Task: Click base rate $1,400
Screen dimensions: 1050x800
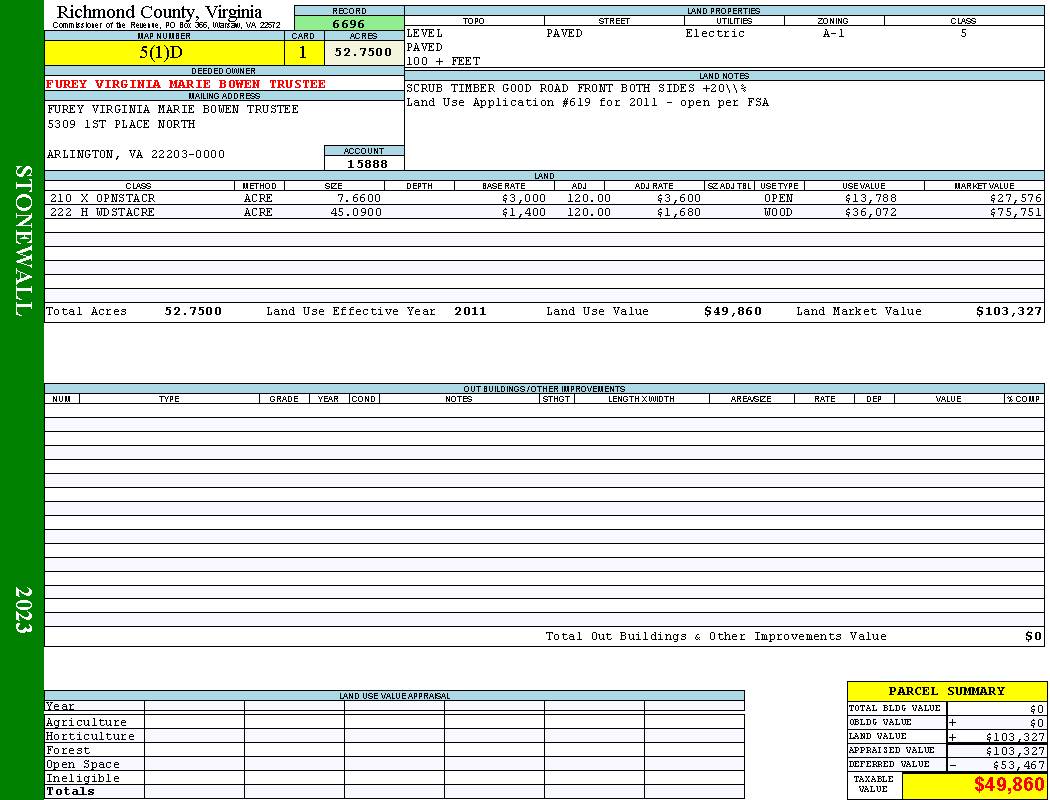Action: tap(524, 212)
